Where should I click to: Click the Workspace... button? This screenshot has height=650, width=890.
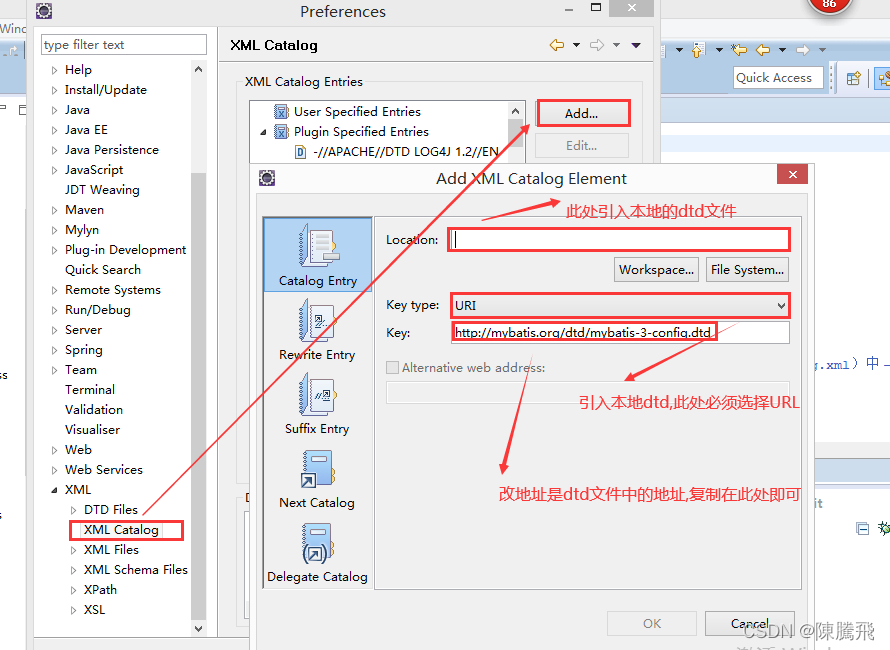pos(656,270)
